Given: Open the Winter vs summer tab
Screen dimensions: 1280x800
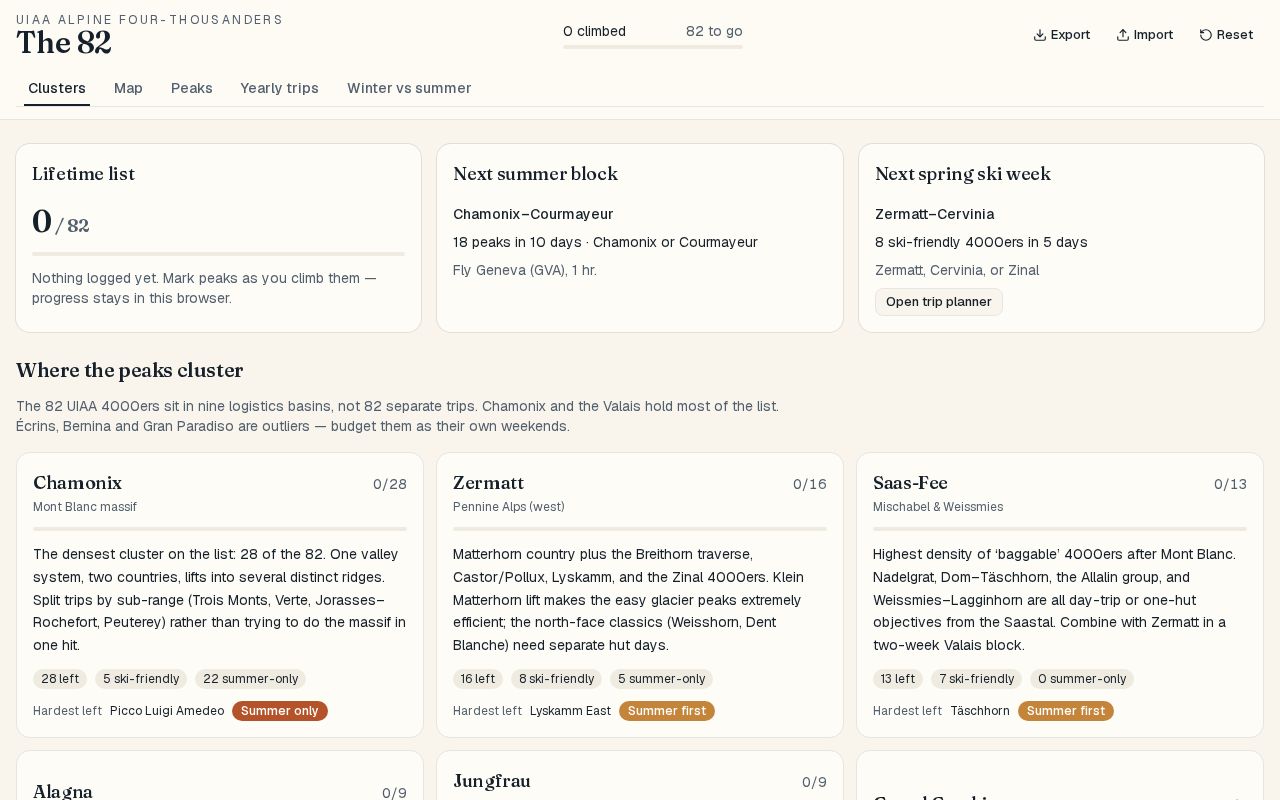Looking at the screenshot, I should (x=409, y=88).
